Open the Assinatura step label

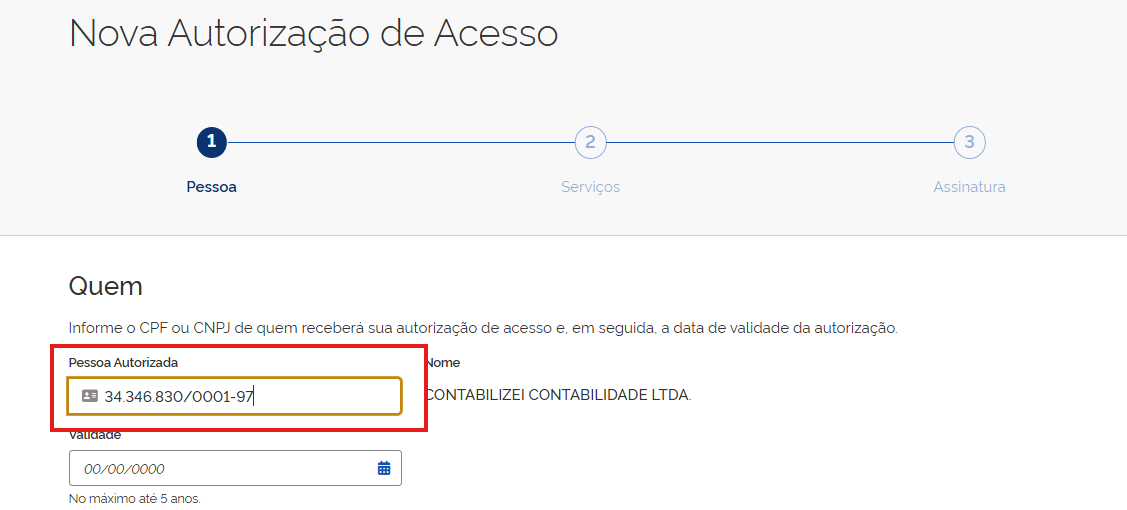point(969,187)
